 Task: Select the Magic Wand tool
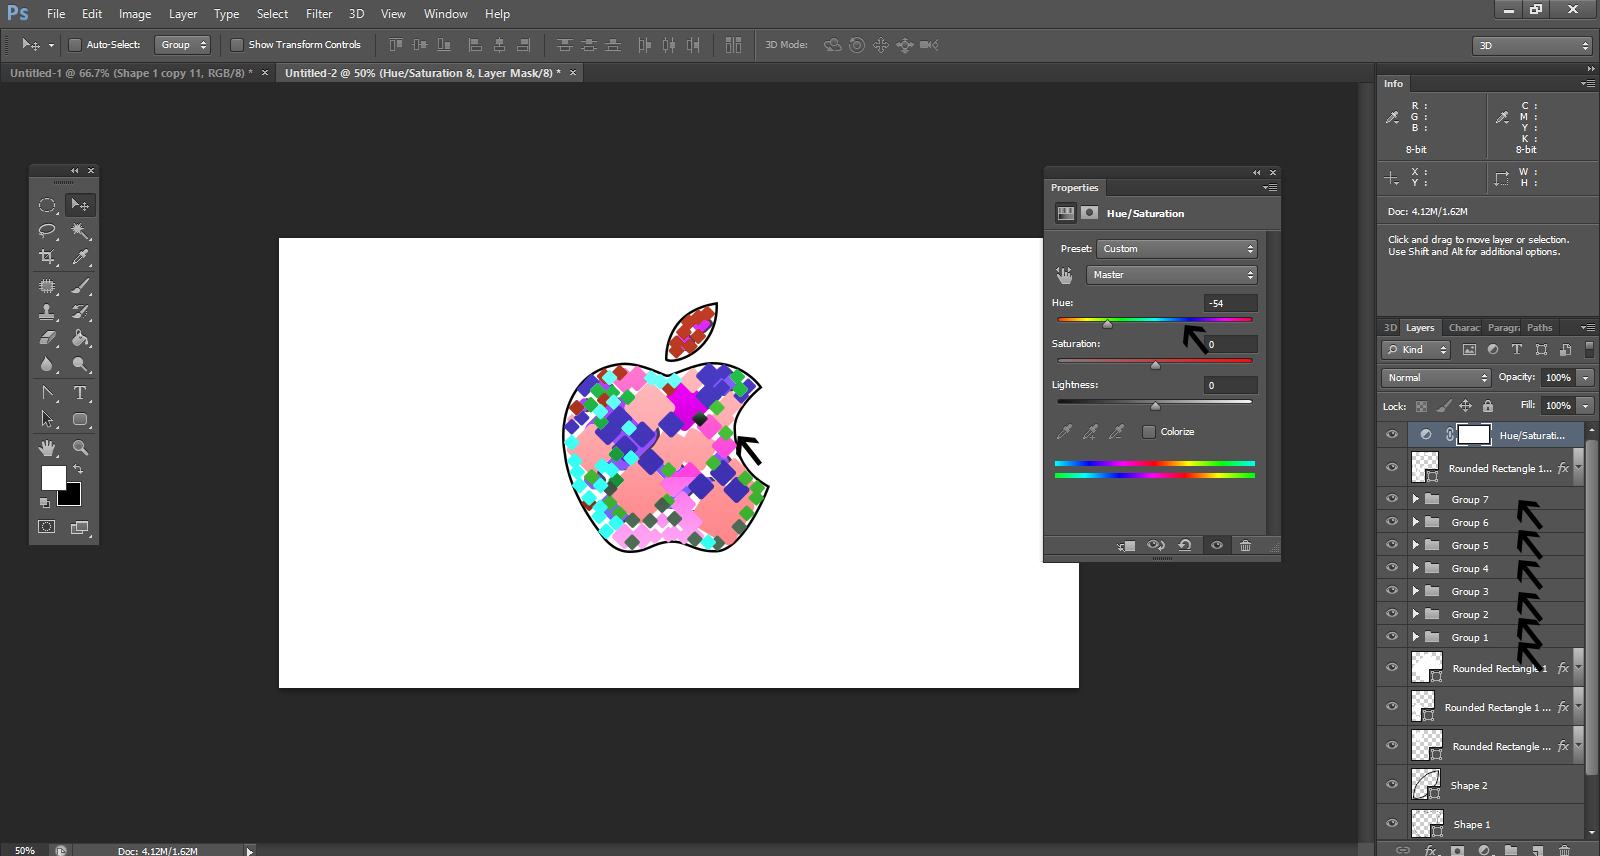(81, 231)
